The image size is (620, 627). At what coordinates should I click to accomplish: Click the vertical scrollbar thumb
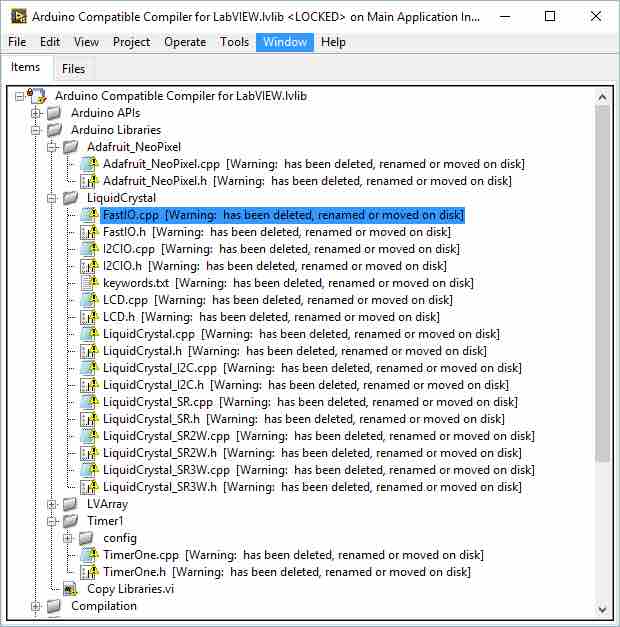click(602, 284)
